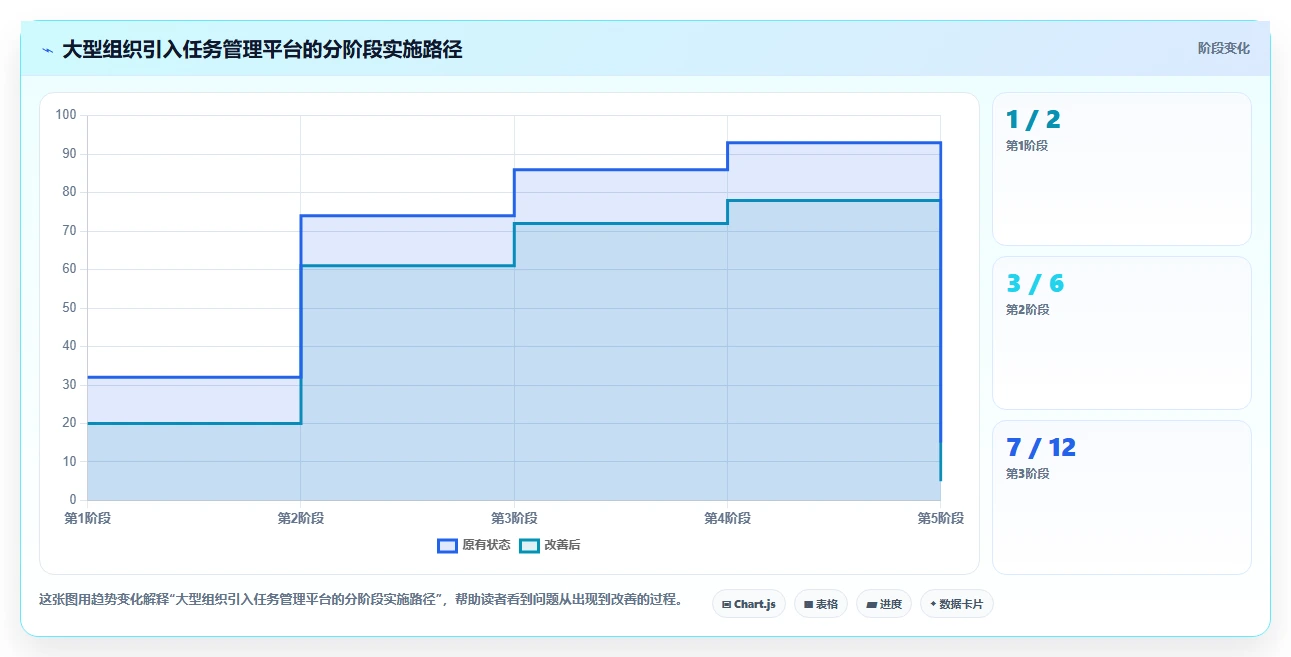This screenshot has width=1291, height=657.
Task: Click the teal 改善后 legend color box
Action: click(530, 545)
